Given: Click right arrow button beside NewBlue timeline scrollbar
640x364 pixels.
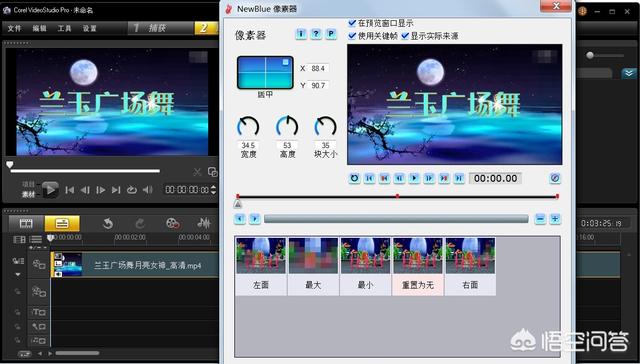Looking at the screenshot, I should tap(255, 219).
